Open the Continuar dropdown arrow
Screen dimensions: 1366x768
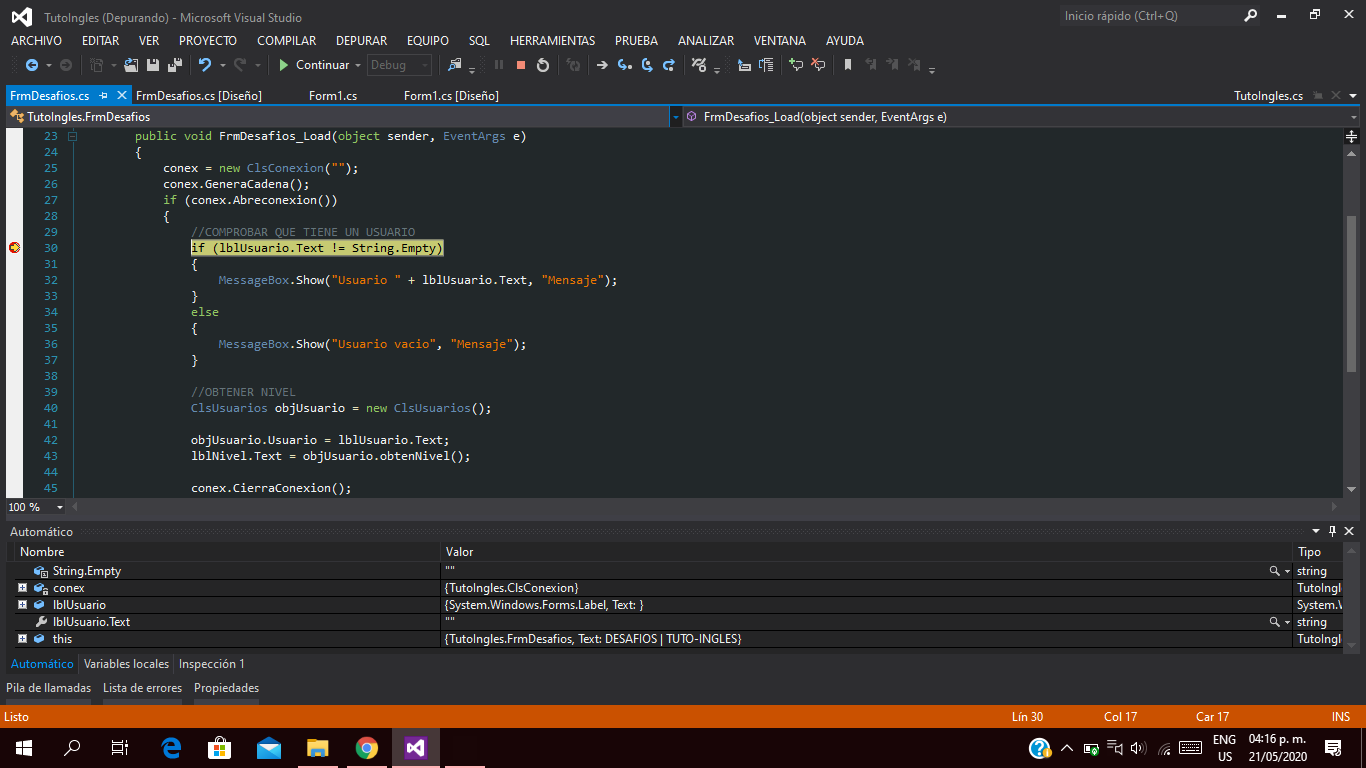358,65
